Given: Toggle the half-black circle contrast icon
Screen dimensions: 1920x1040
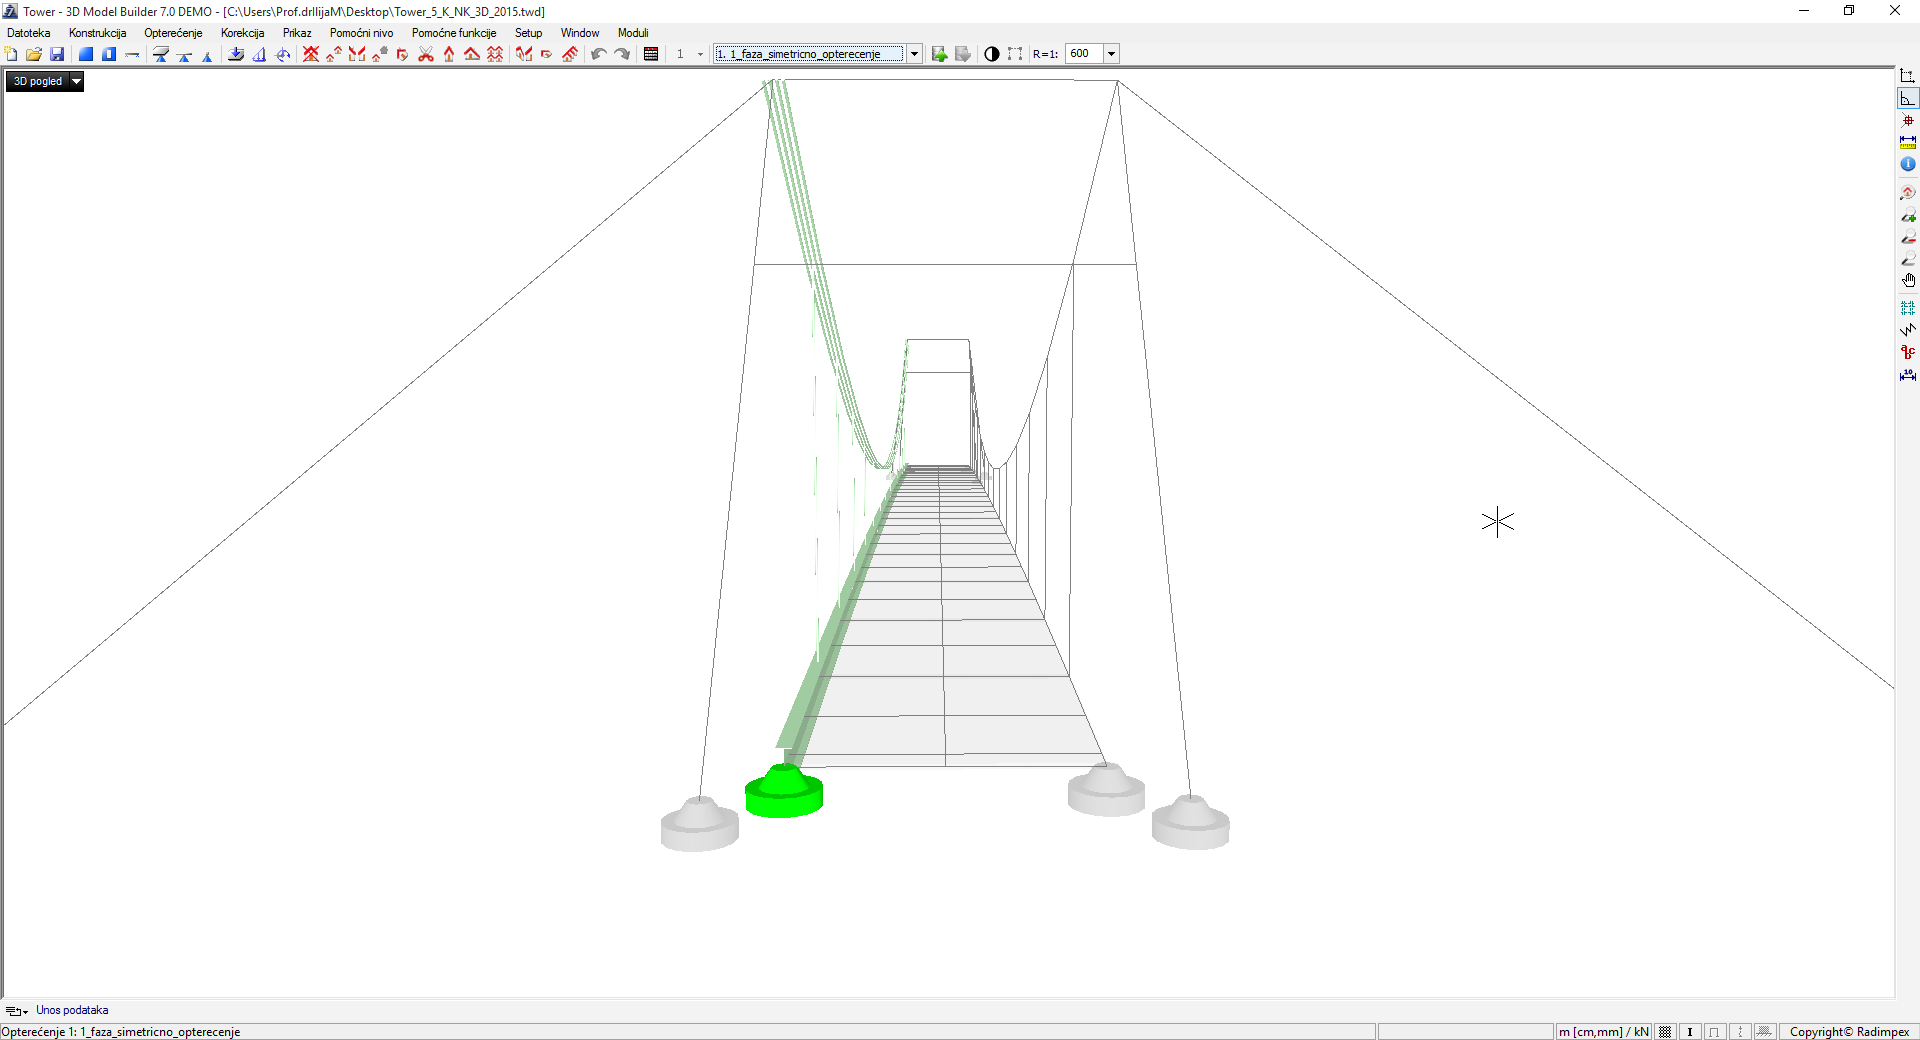Looking at the screenshot, I should point(991,54).
